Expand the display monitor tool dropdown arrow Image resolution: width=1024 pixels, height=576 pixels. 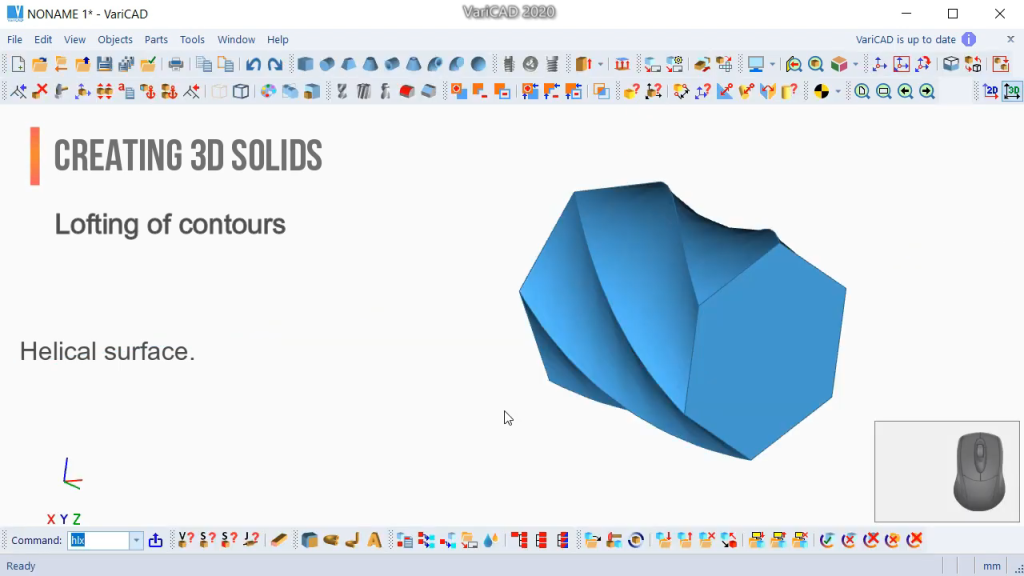click(x=772, y=64)
